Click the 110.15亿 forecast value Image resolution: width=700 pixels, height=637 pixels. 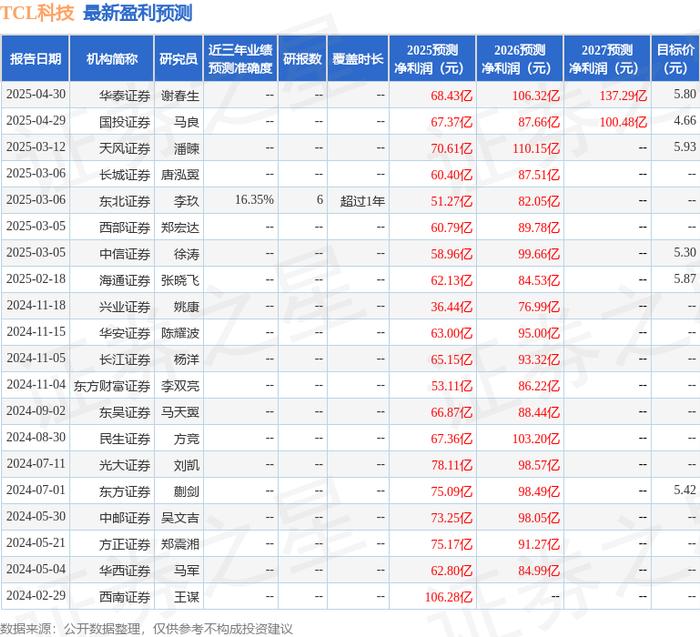(x=536, y=148)
